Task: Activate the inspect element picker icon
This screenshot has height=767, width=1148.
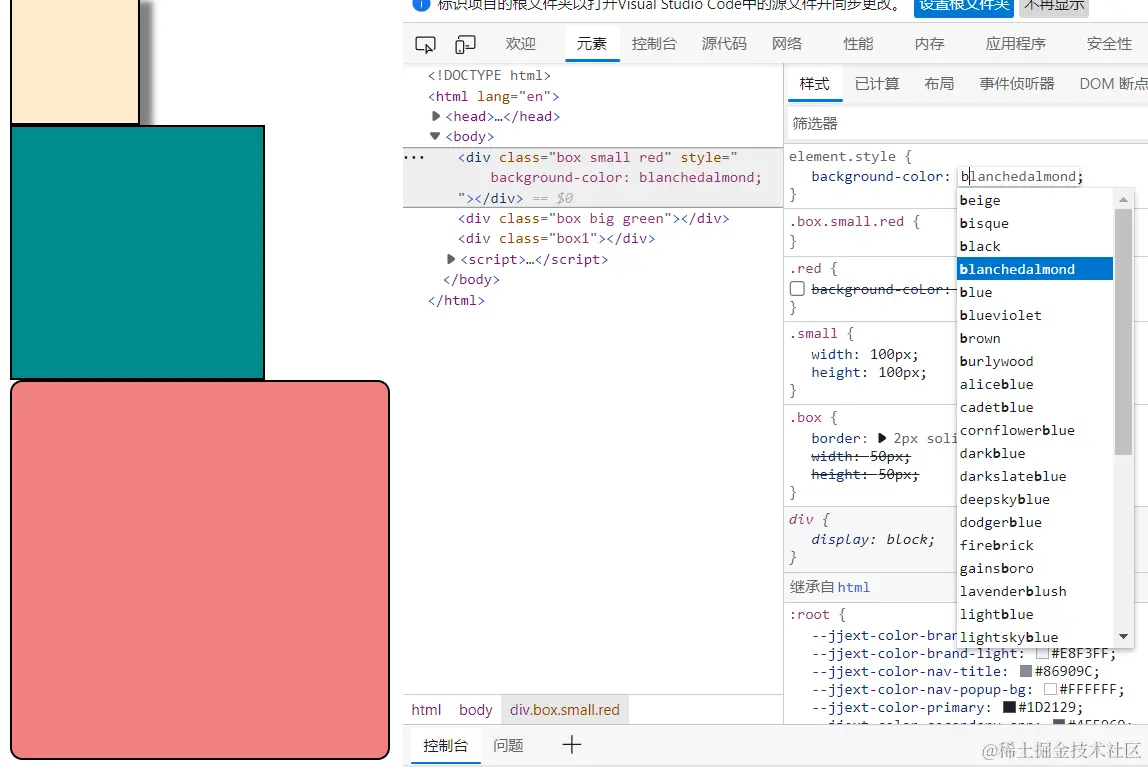Action: pyautogui.click(x=425, y=45)
